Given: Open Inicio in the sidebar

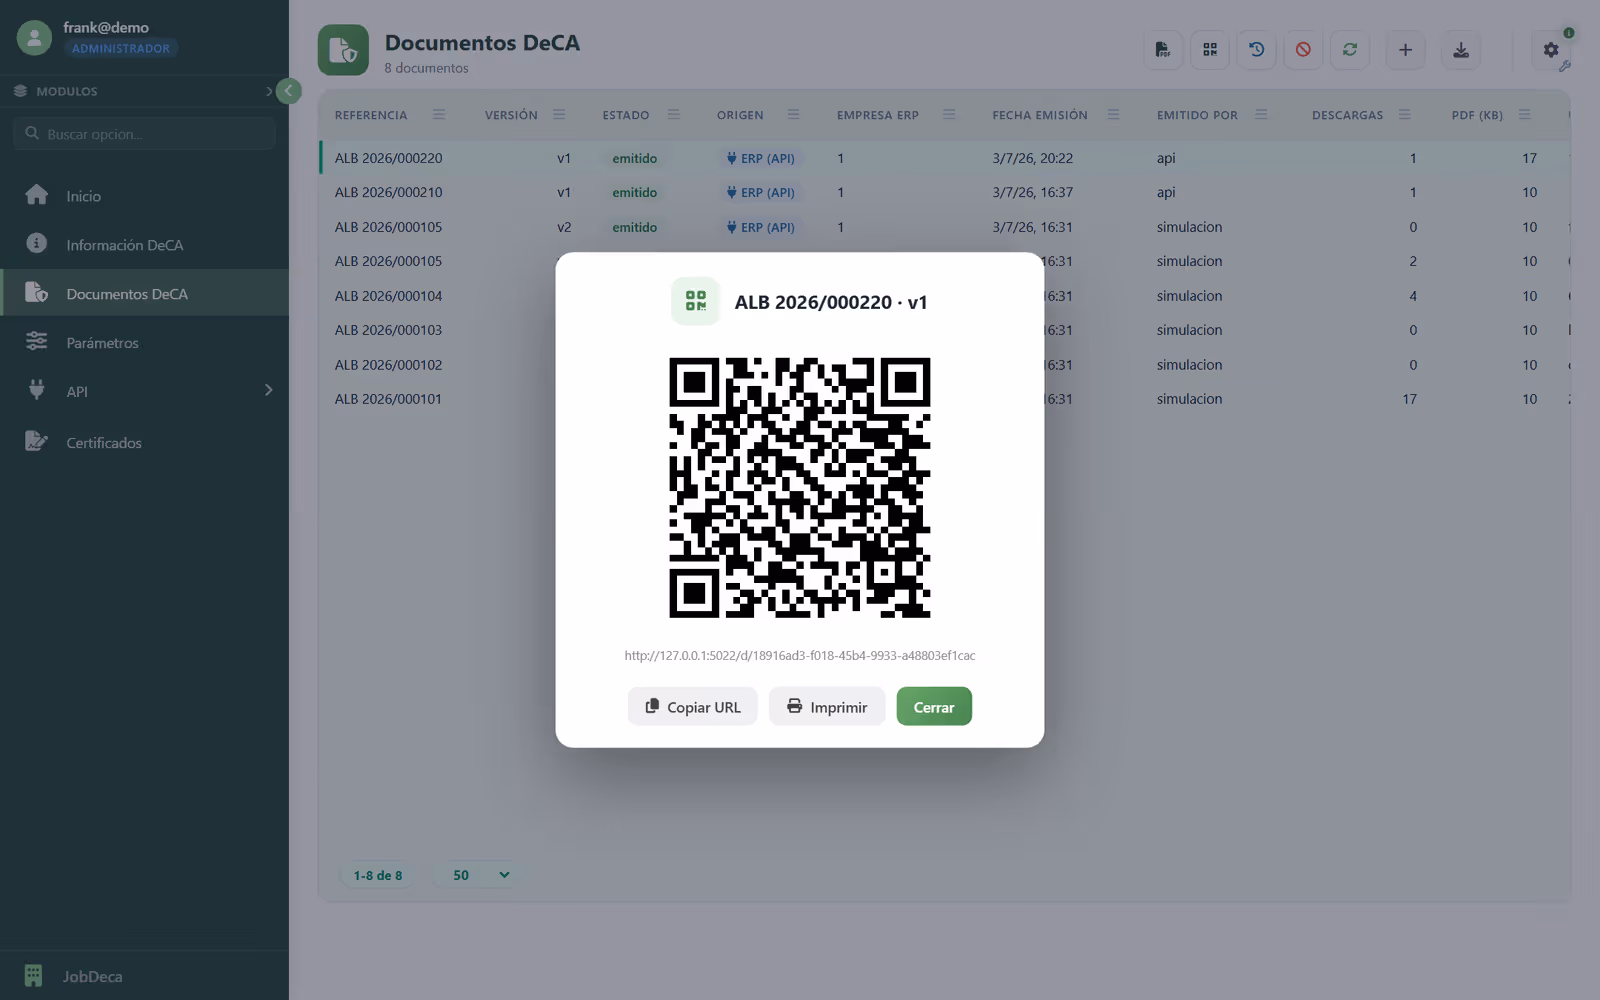Looking at the screenshot, I should 144,196.
